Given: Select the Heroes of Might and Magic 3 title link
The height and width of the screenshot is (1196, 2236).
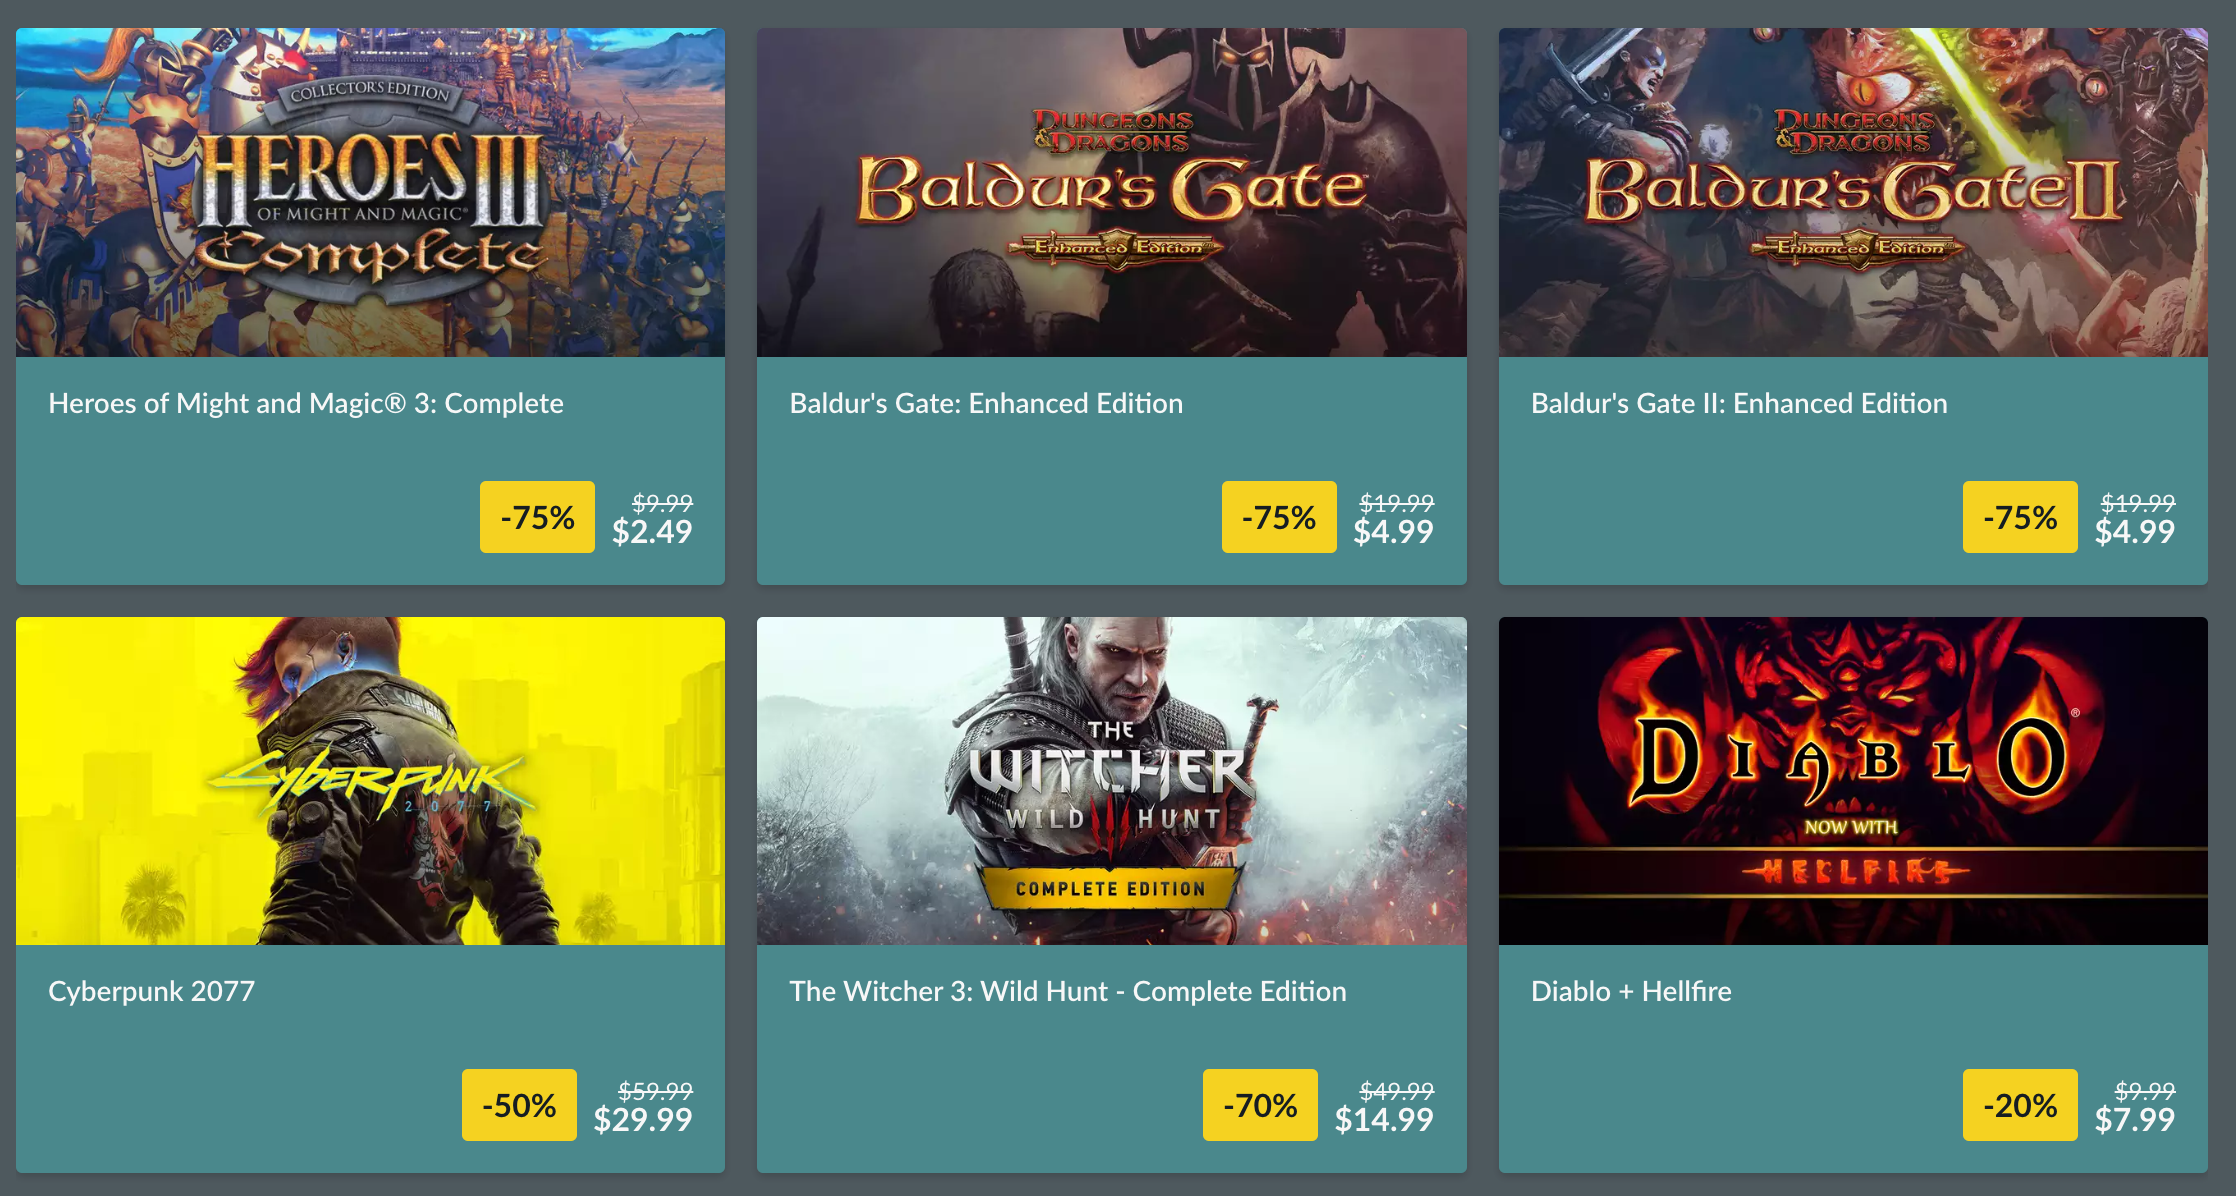Looking at the screenshot, I should pyautogui.click(x=306, y=404).
